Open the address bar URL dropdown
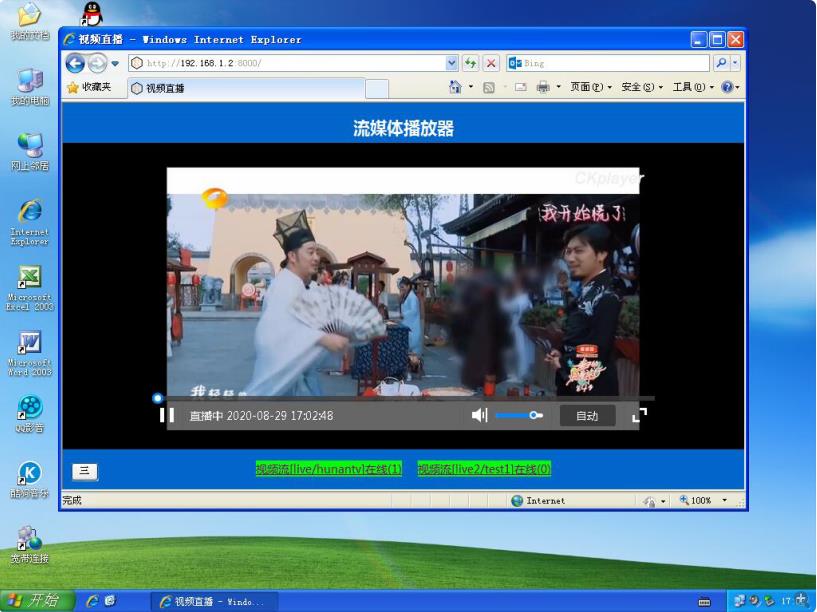817x612 pixels. pyautogui.click(x=452, y=63)
